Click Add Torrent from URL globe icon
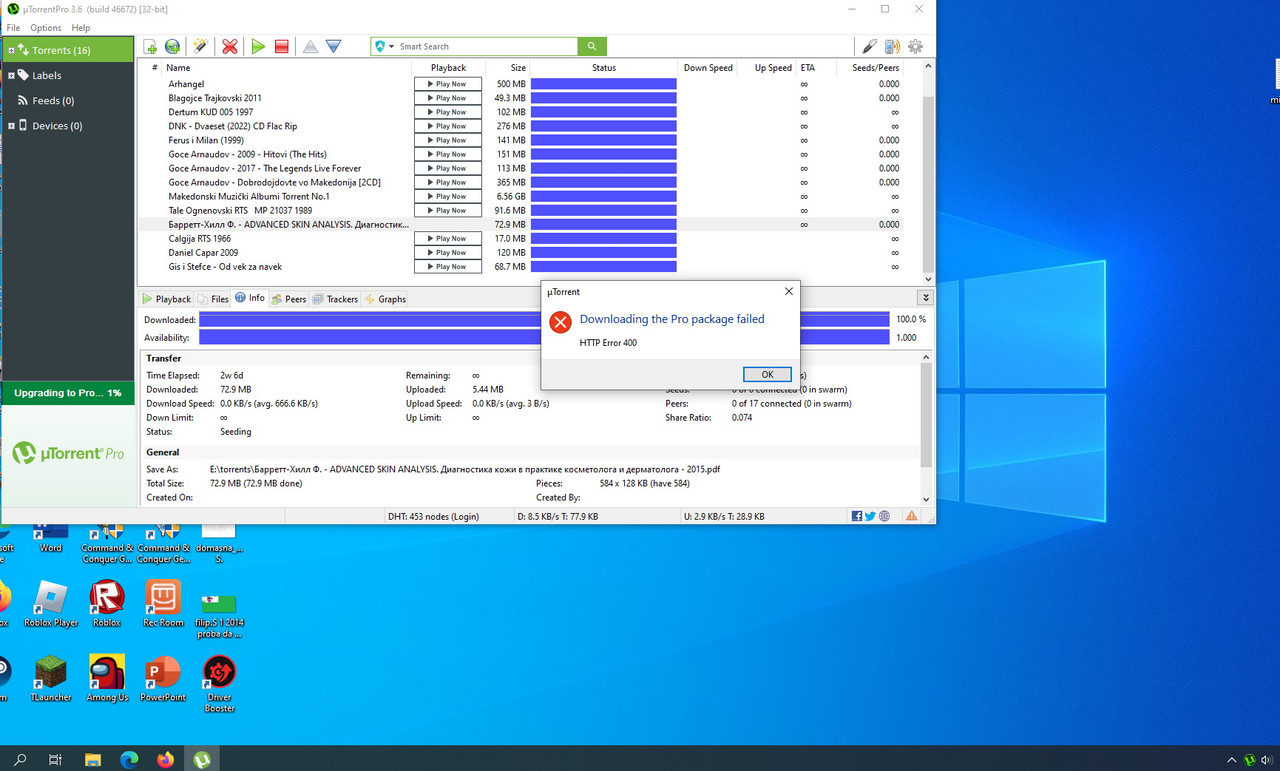 click(172, 46)
